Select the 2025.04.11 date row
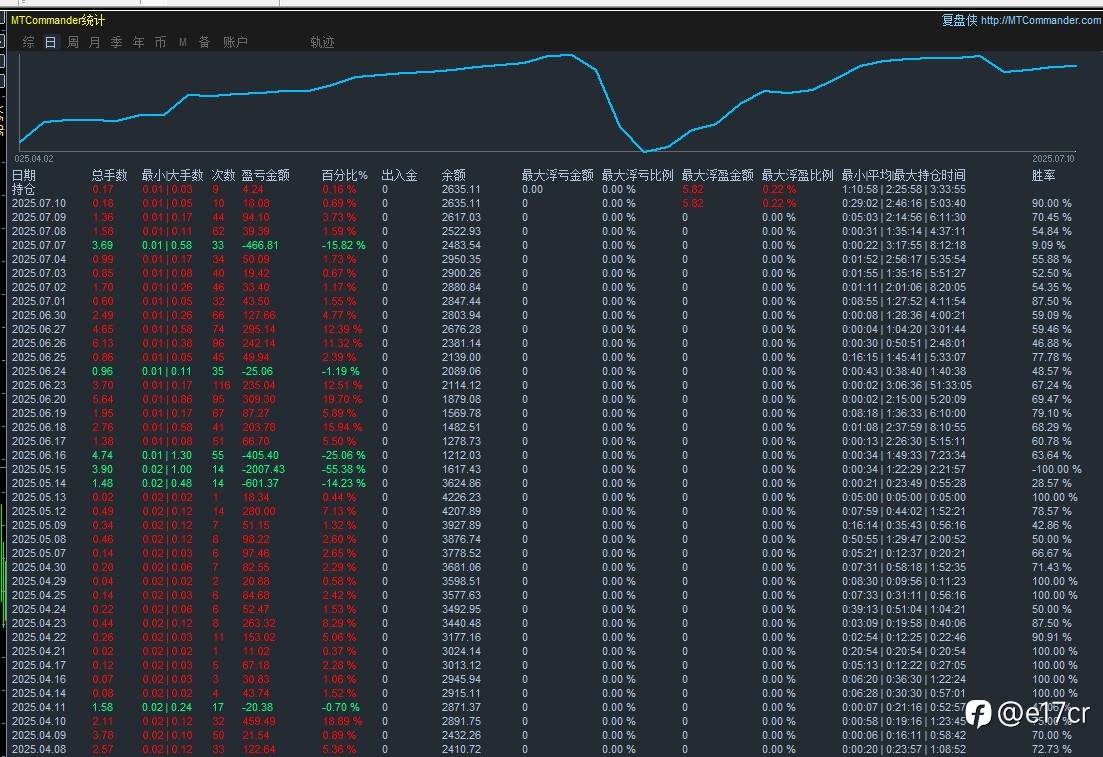1103x757 pixels. click(39, 707)
